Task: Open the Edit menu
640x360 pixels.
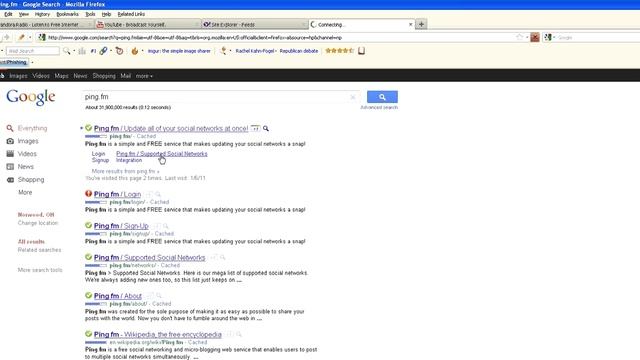Action: 8,14
